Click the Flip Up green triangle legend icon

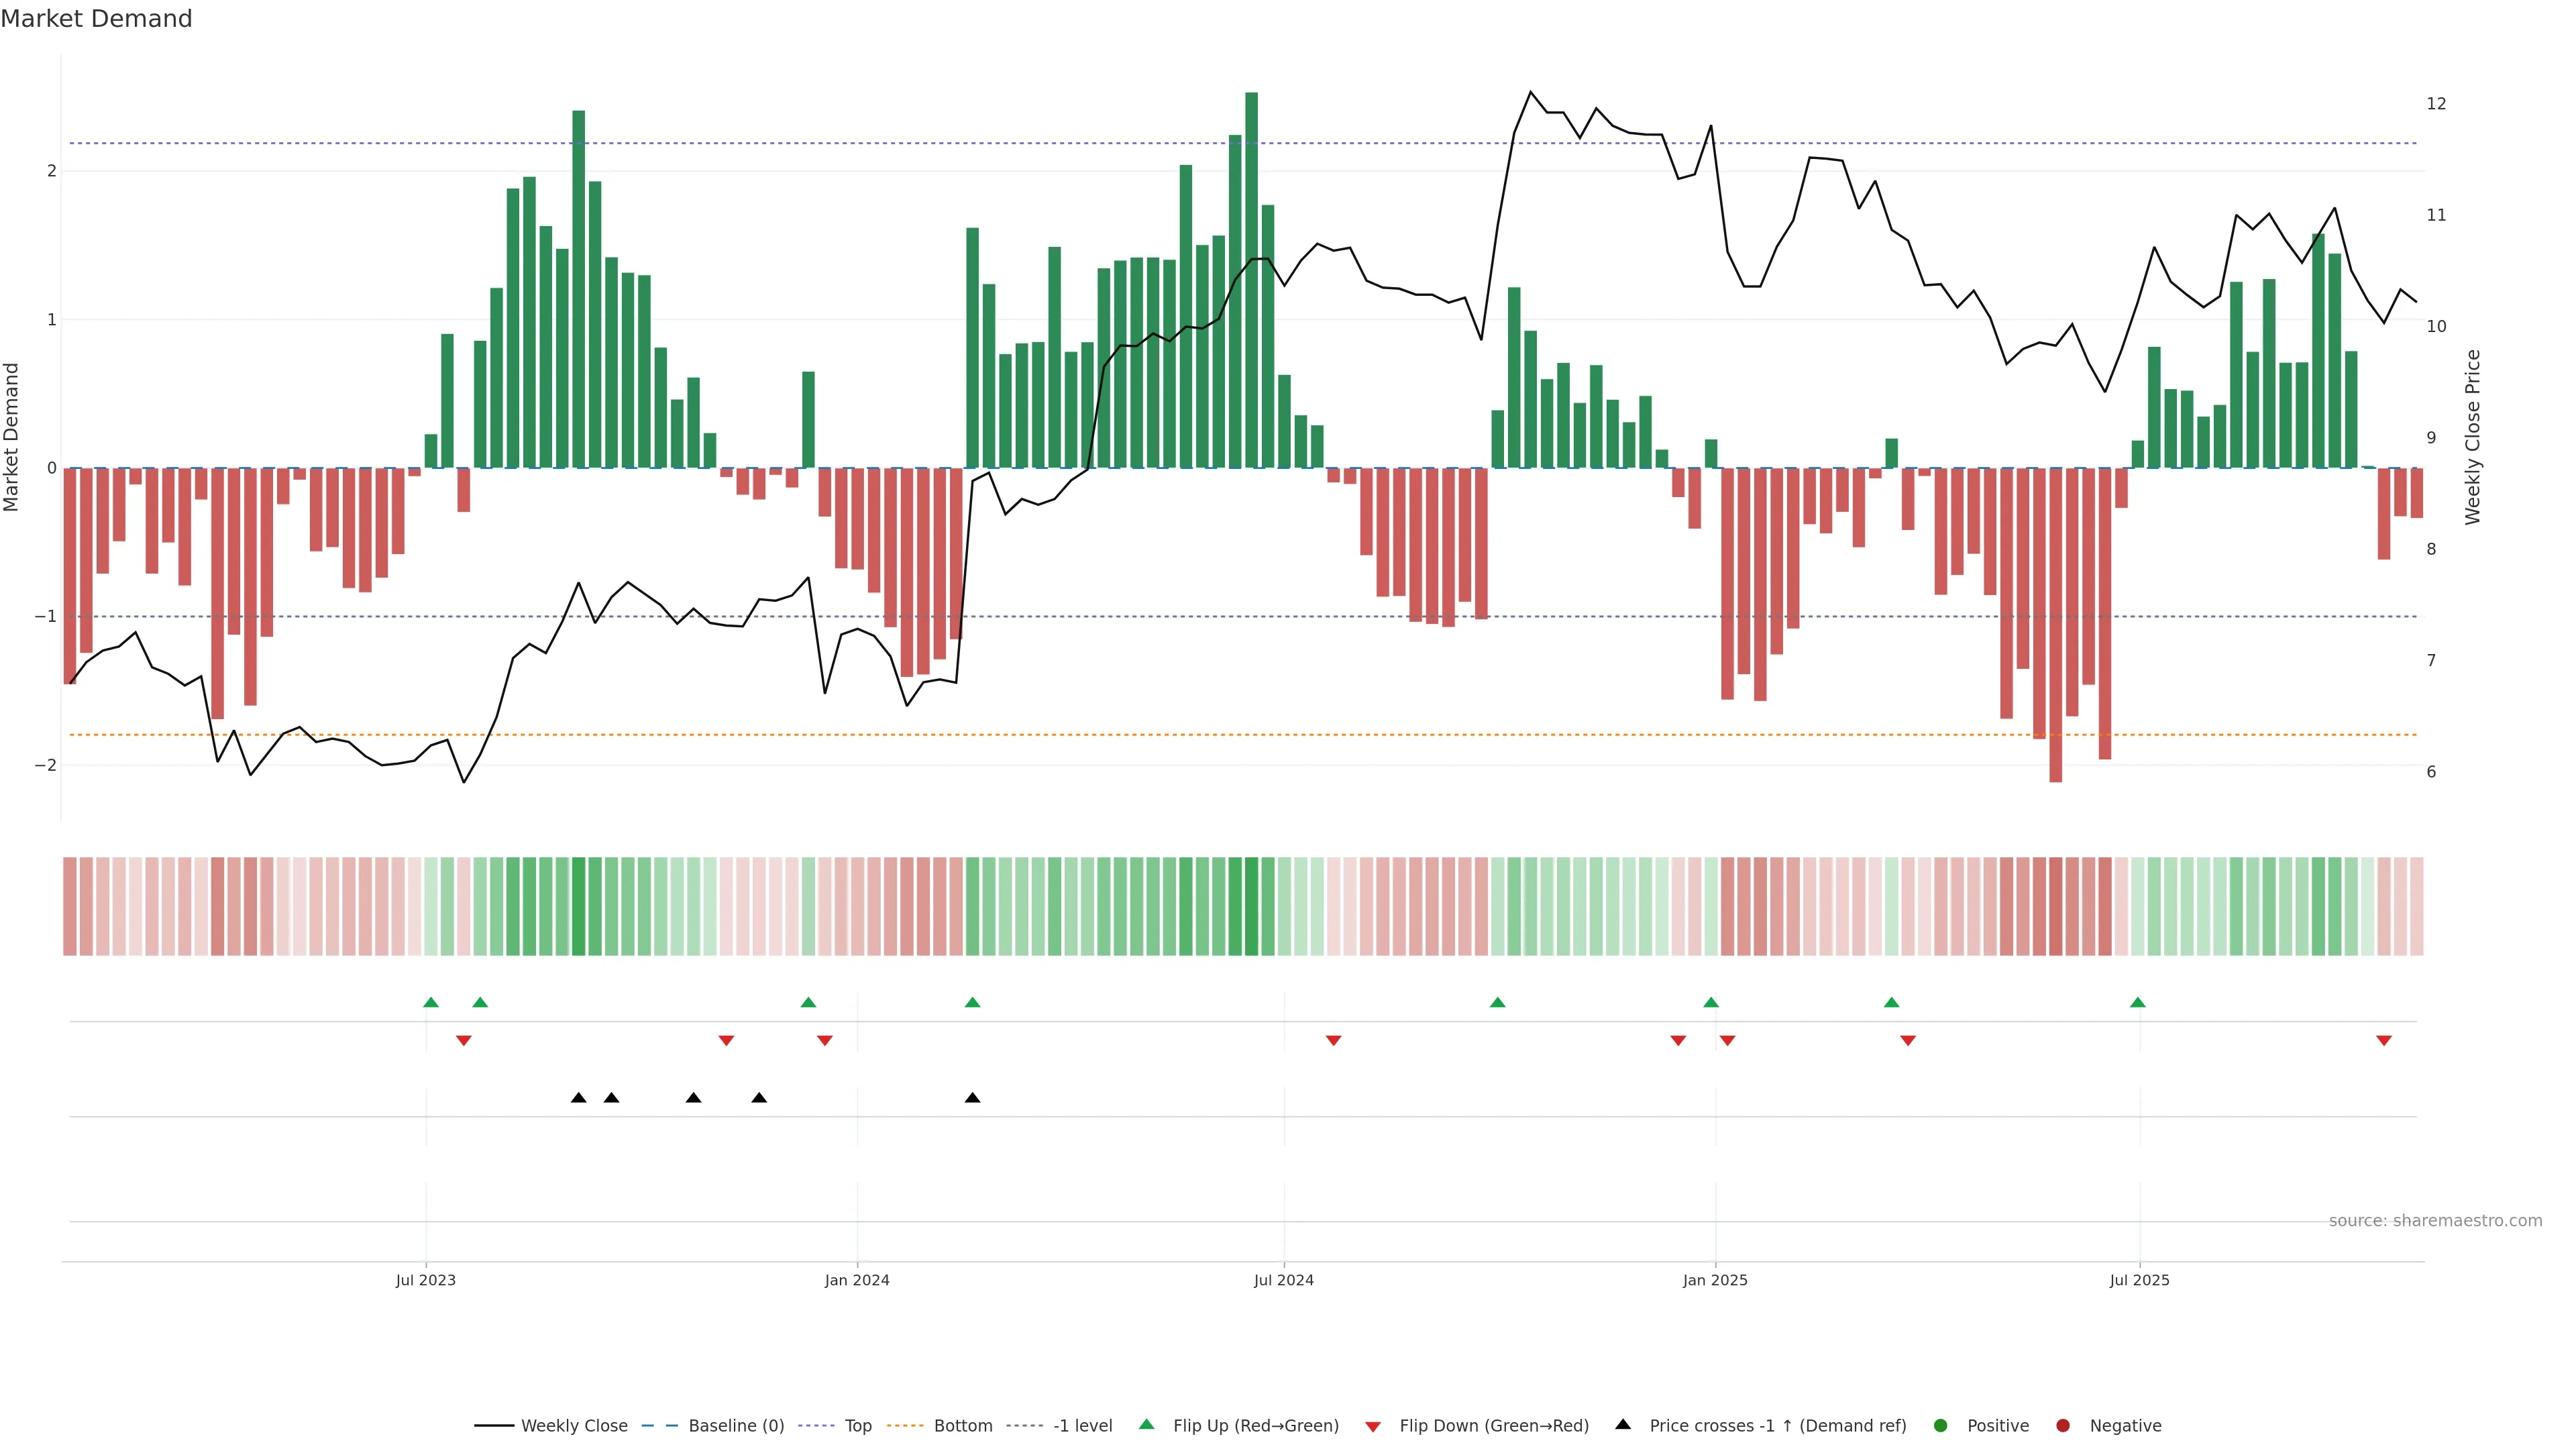coord(1146,1424)
